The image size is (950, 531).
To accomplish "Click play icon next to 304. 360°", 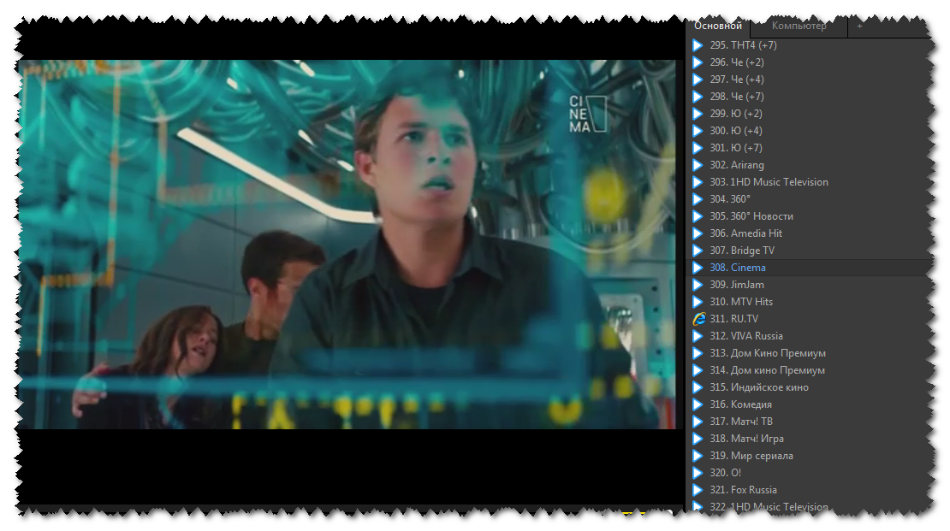I will [x=698, y=199].
